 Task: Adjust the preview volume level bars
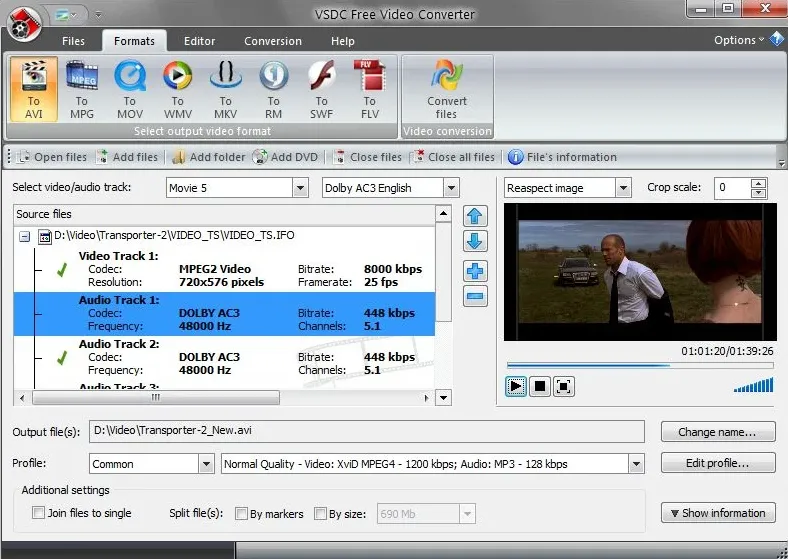[753, 385]
